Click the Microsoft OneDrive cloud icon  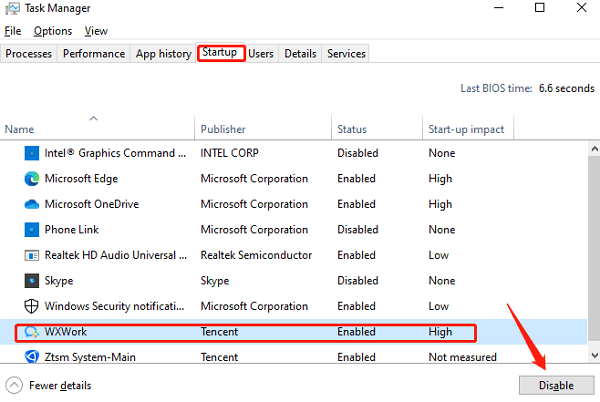[x=30, y=204]
